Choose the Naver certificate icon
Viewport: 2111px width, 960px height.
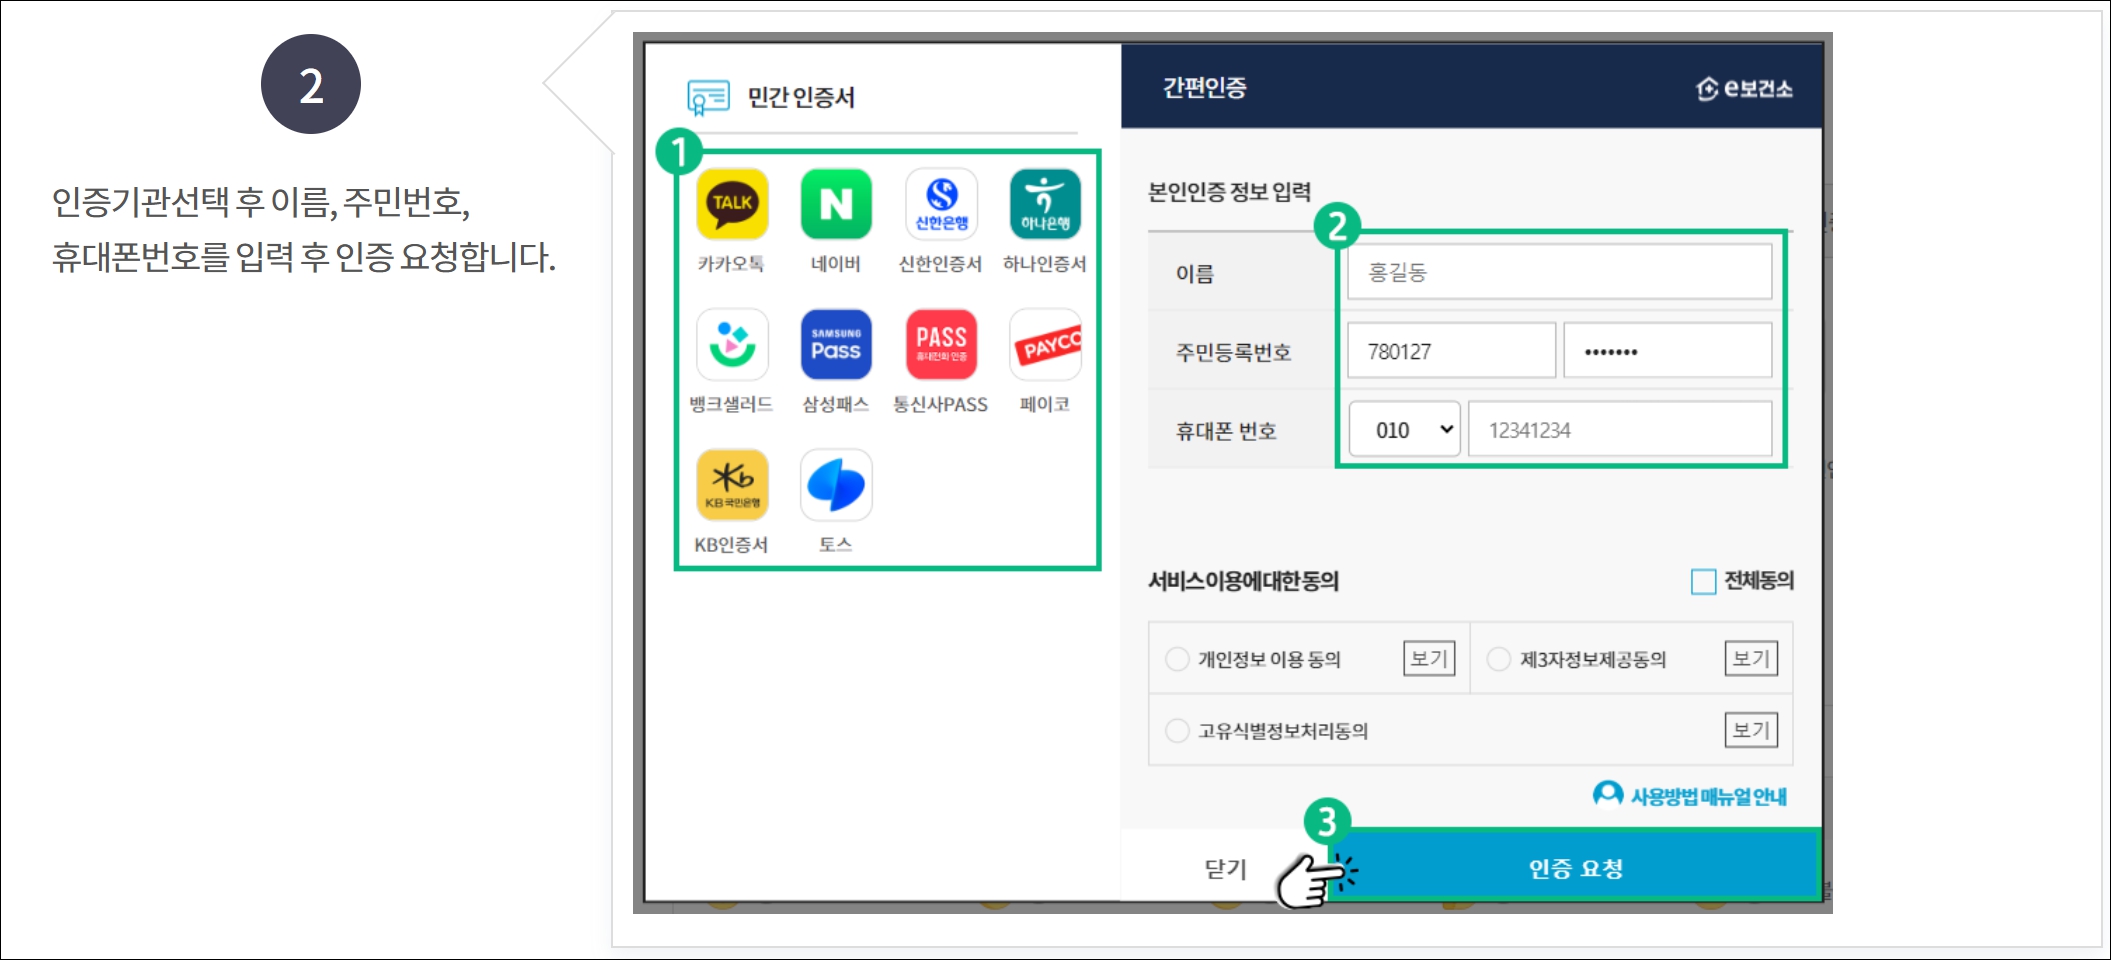[836, 204]
